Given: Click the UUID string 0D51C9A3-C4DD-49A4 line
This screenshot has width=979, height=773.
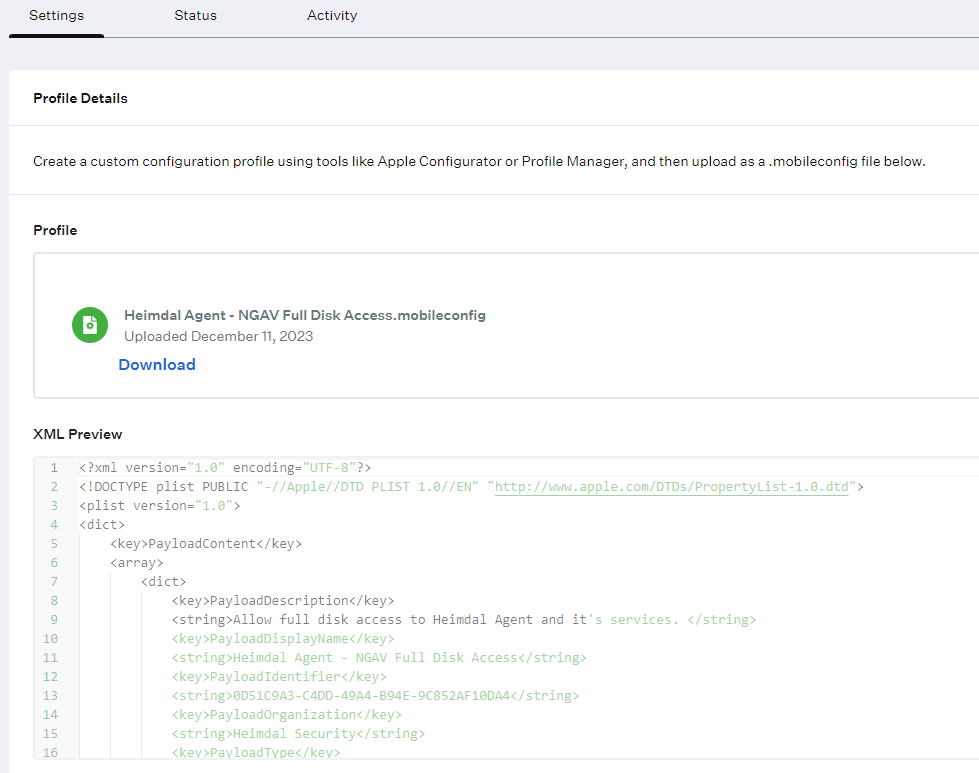Looking at the screenshot, I should click(x=375, y=696).
